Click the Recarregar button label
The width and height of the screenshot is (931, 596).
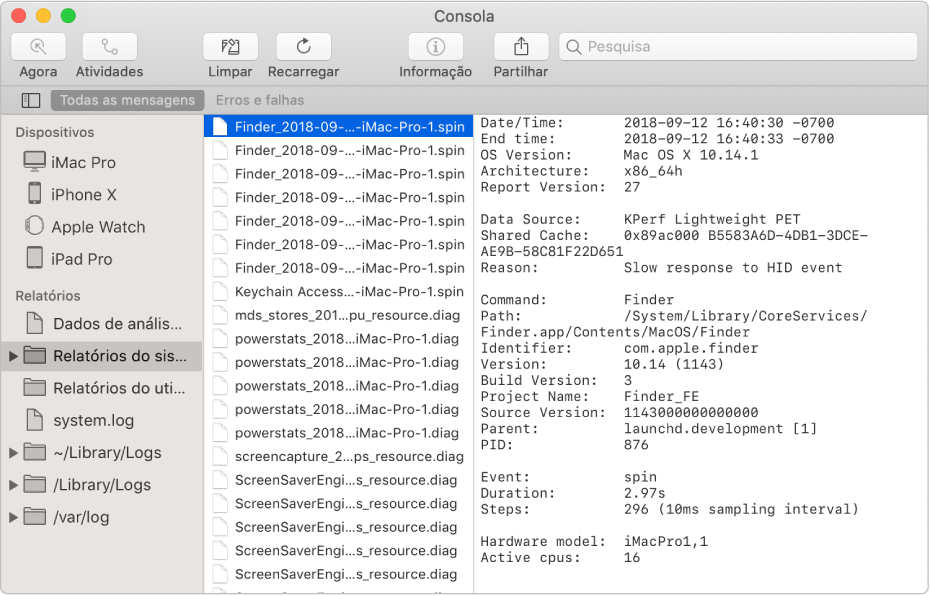pyautogui.click(x=303, y=72)
